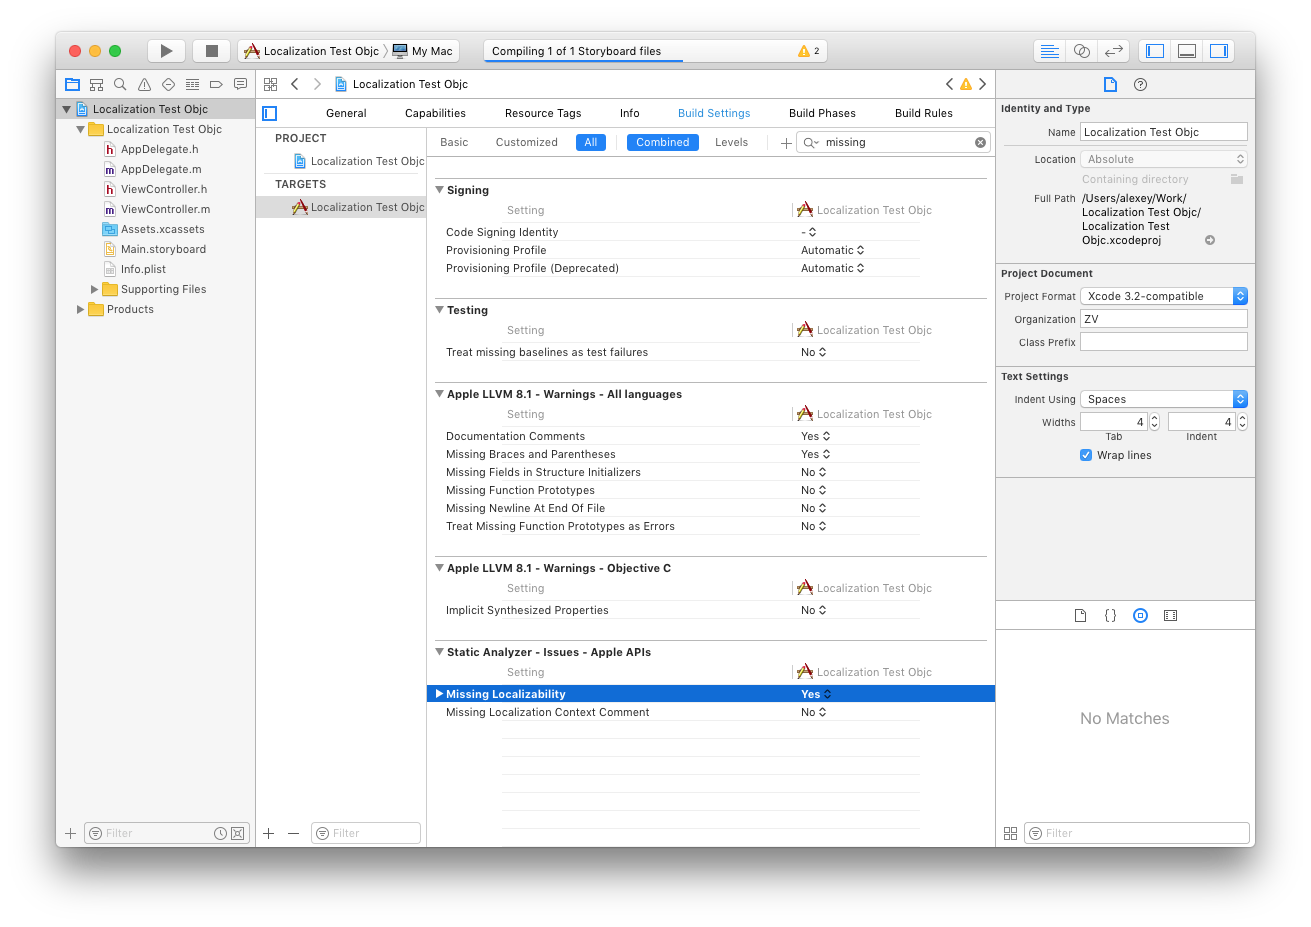Uncheck the Wrap lines checkbox

click(x=1086, y=455)
